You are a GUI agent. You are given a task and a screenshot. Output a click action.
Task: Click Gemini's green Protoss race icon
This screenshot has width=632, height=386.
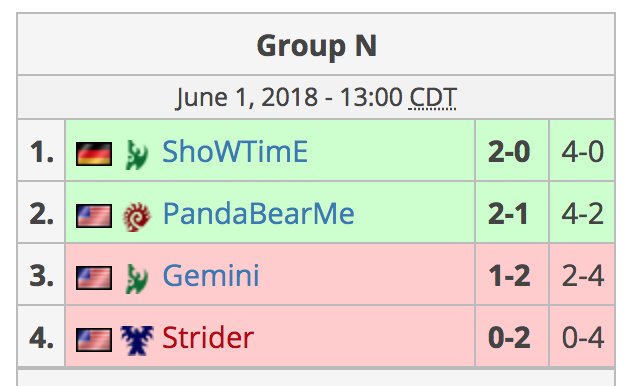click(x=137, y=278)
